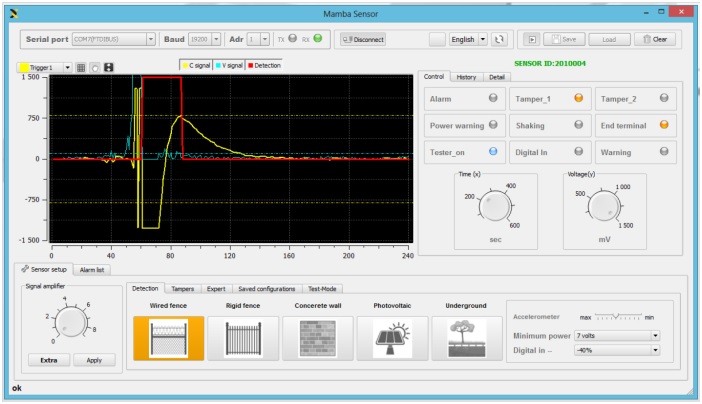Select the Rigid fence detection profile
702x404 pixels.
243,338
